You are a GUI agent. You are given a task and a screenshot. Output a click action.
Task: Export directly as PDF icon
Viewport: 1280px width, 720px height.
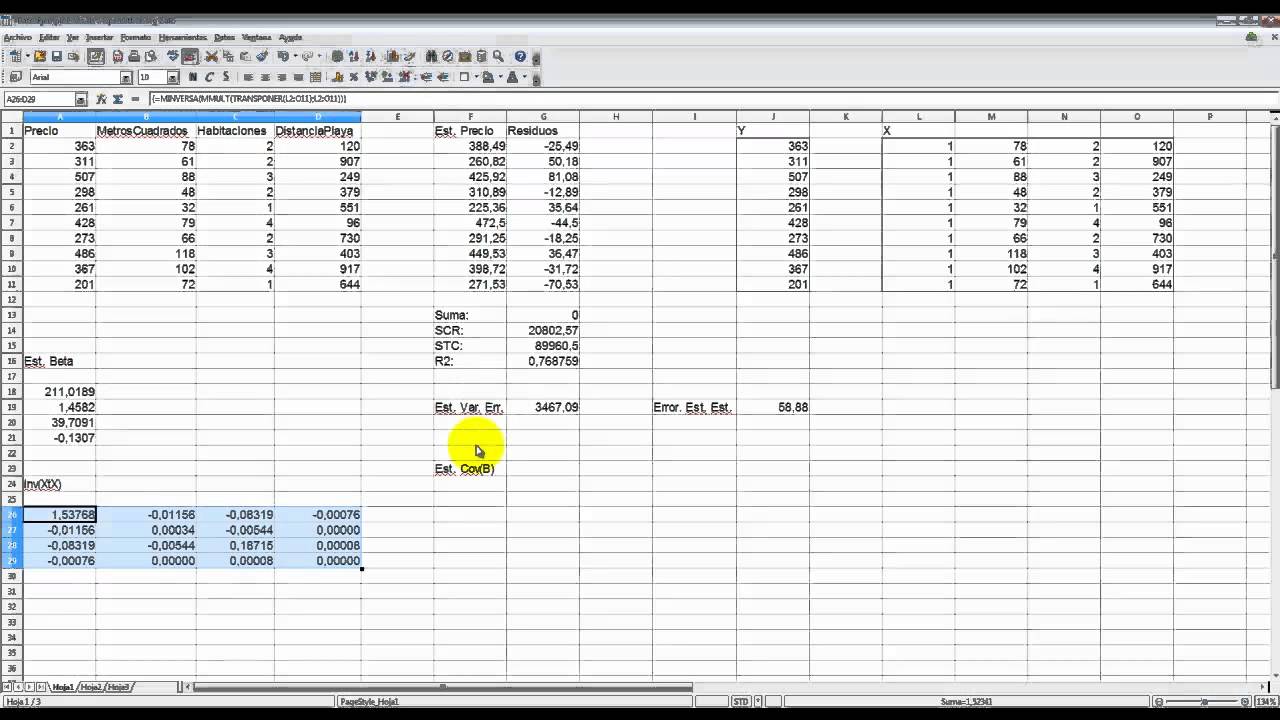pos(118,57)
